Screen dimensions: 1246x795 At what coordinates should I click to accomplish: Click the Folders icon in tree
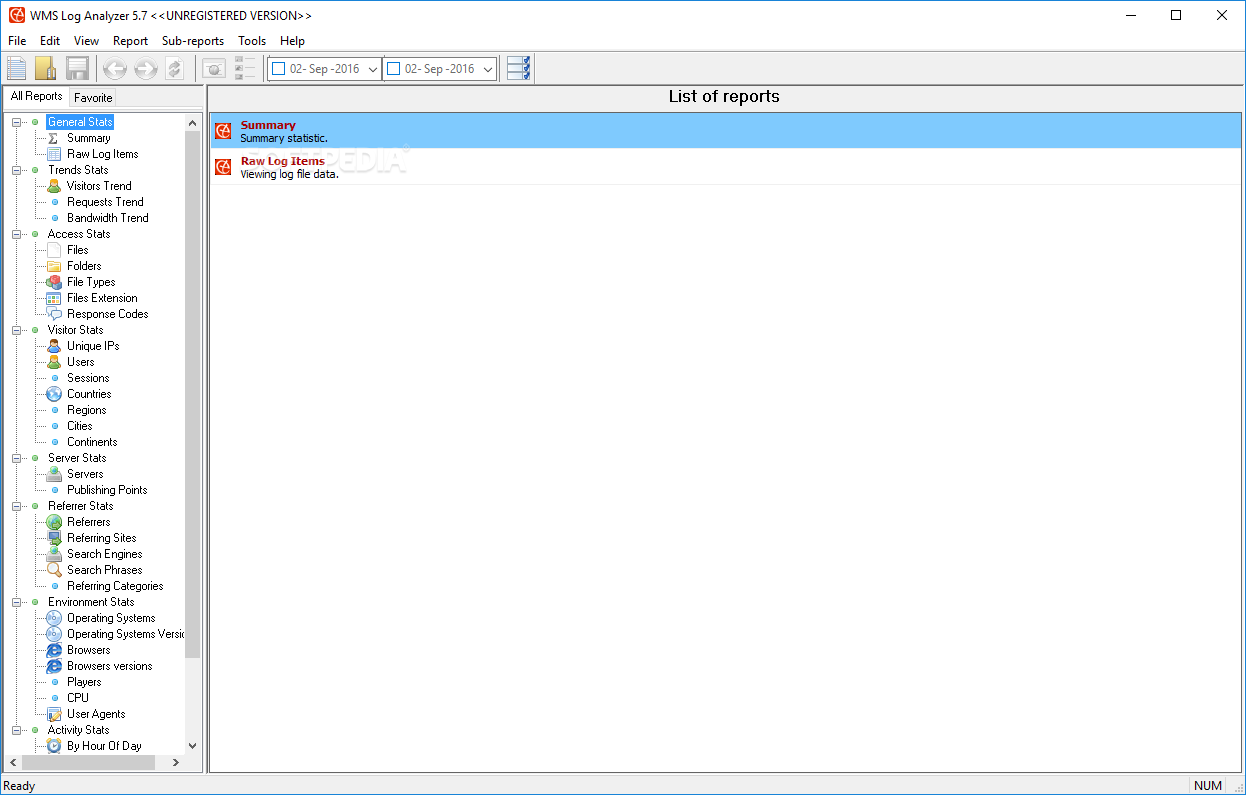tap(54, 266)
